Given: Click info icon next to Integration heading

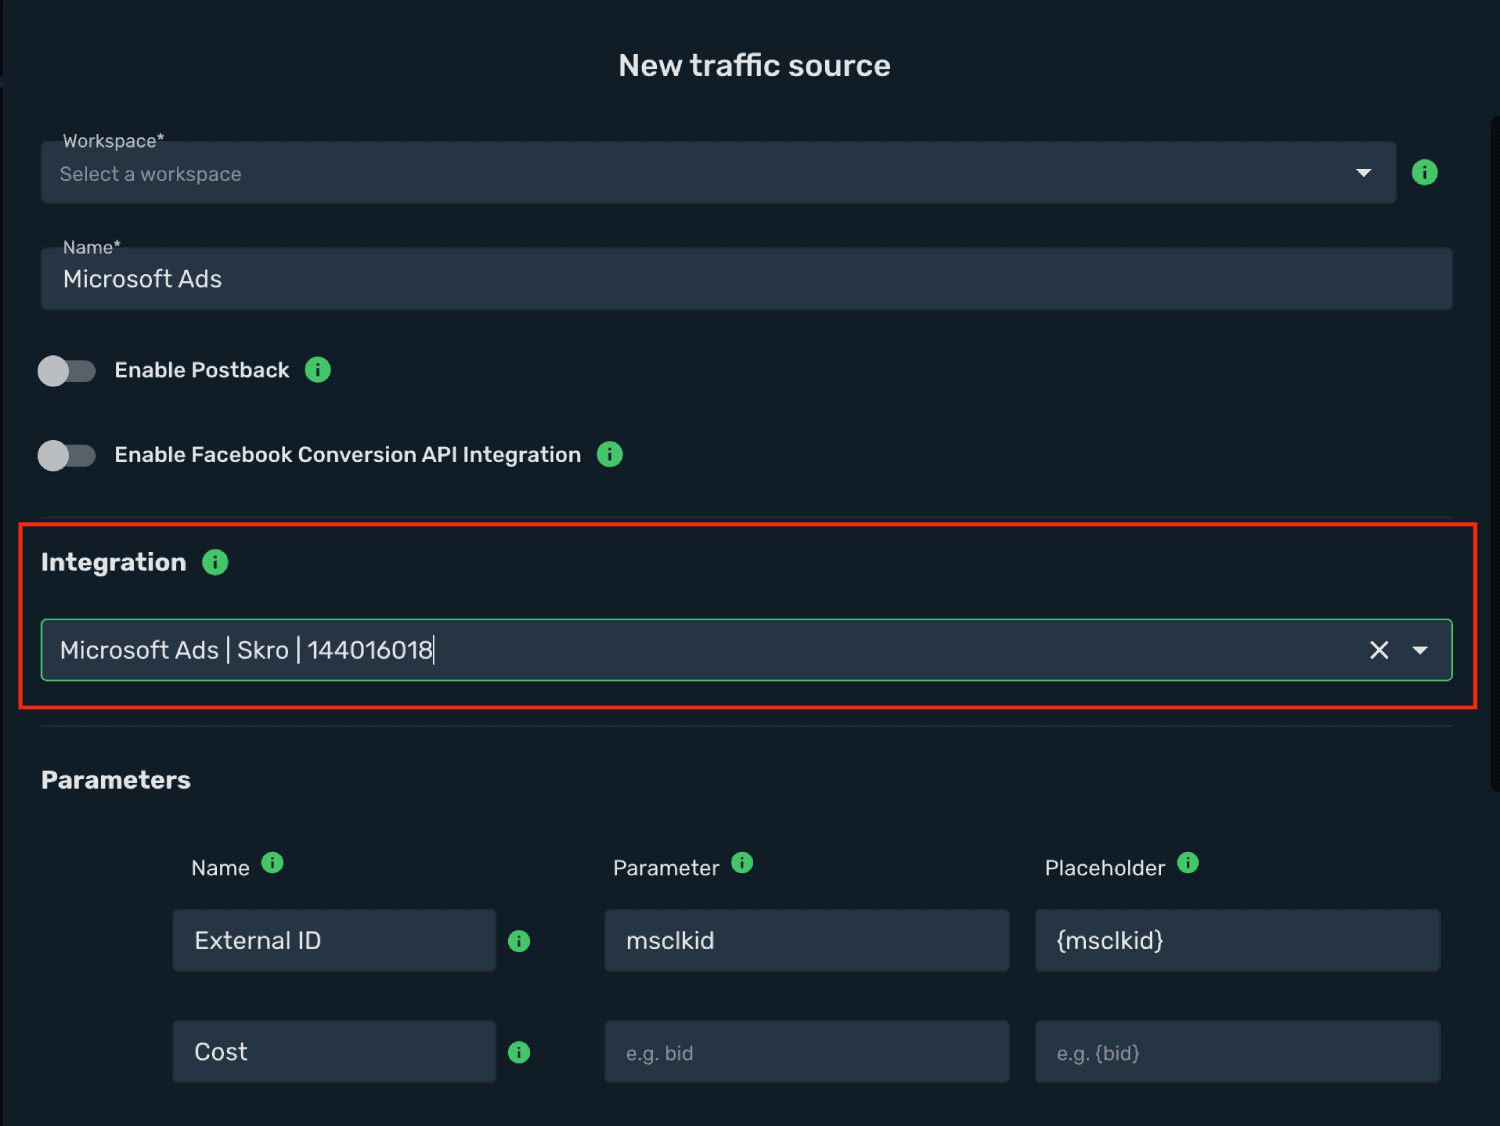Looking at the screenshot, I should pos(215,563).
